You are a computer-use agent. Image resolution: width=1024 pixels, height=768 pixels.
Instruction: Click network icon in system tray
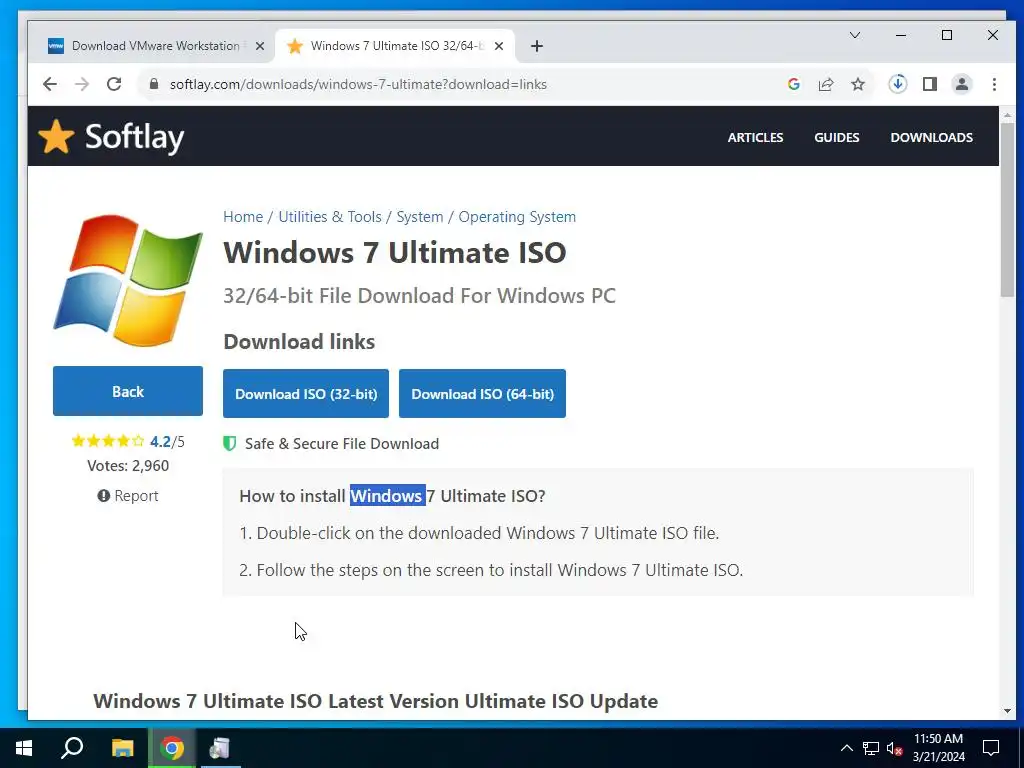(871, 748)
